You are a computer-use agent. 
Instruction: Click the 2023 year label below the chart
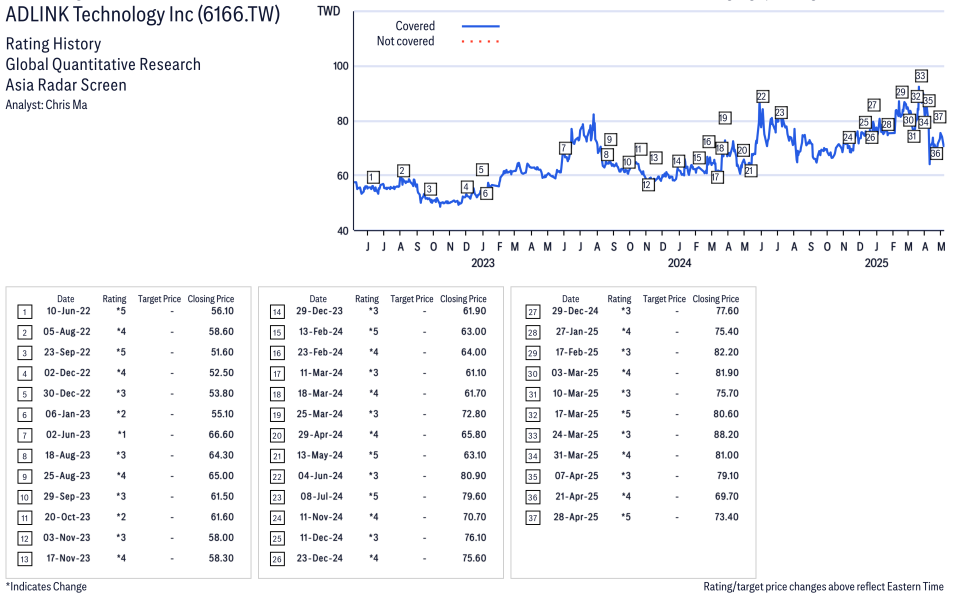(x=483, y=263)
